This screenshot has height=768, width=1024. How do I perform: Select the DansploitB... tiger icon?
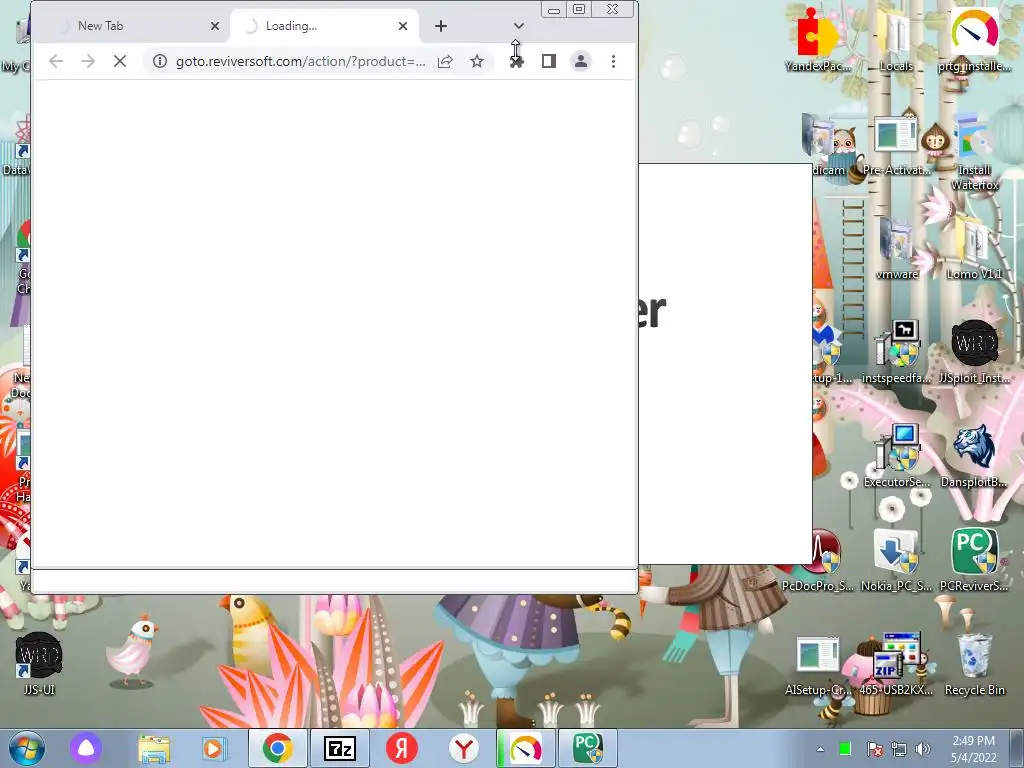click(974, 456)
